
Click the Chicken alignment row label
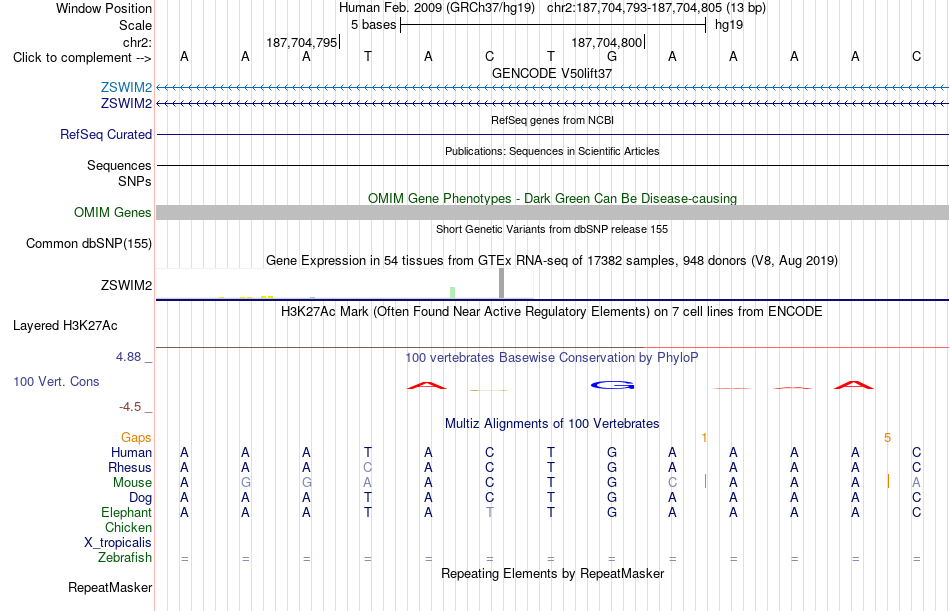click(x=128, y=527)
